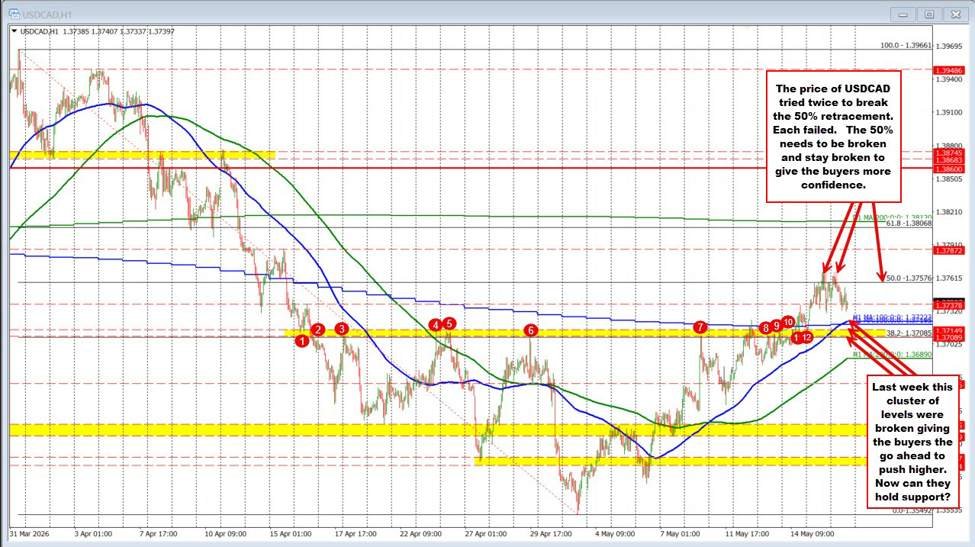Viewport: 975px width, 547px height.
Task: Click the H1 MA 100 indicator label
Action: pyautogui.click(x=892, y=318)
